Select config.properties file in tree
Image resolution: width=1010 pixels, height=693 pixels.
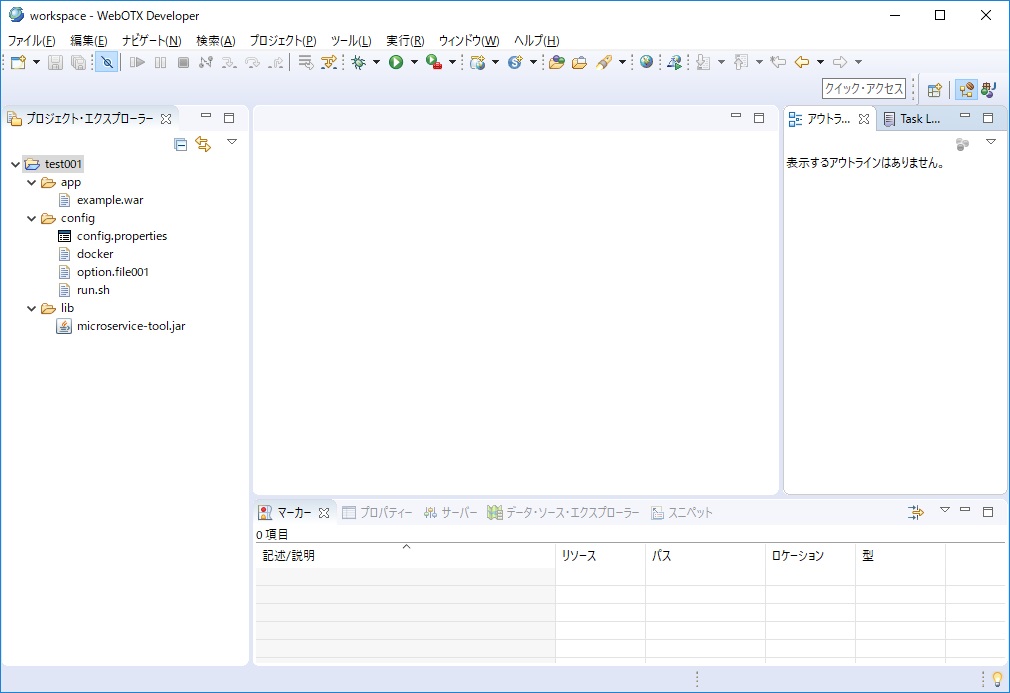click(x=121, y=236)
